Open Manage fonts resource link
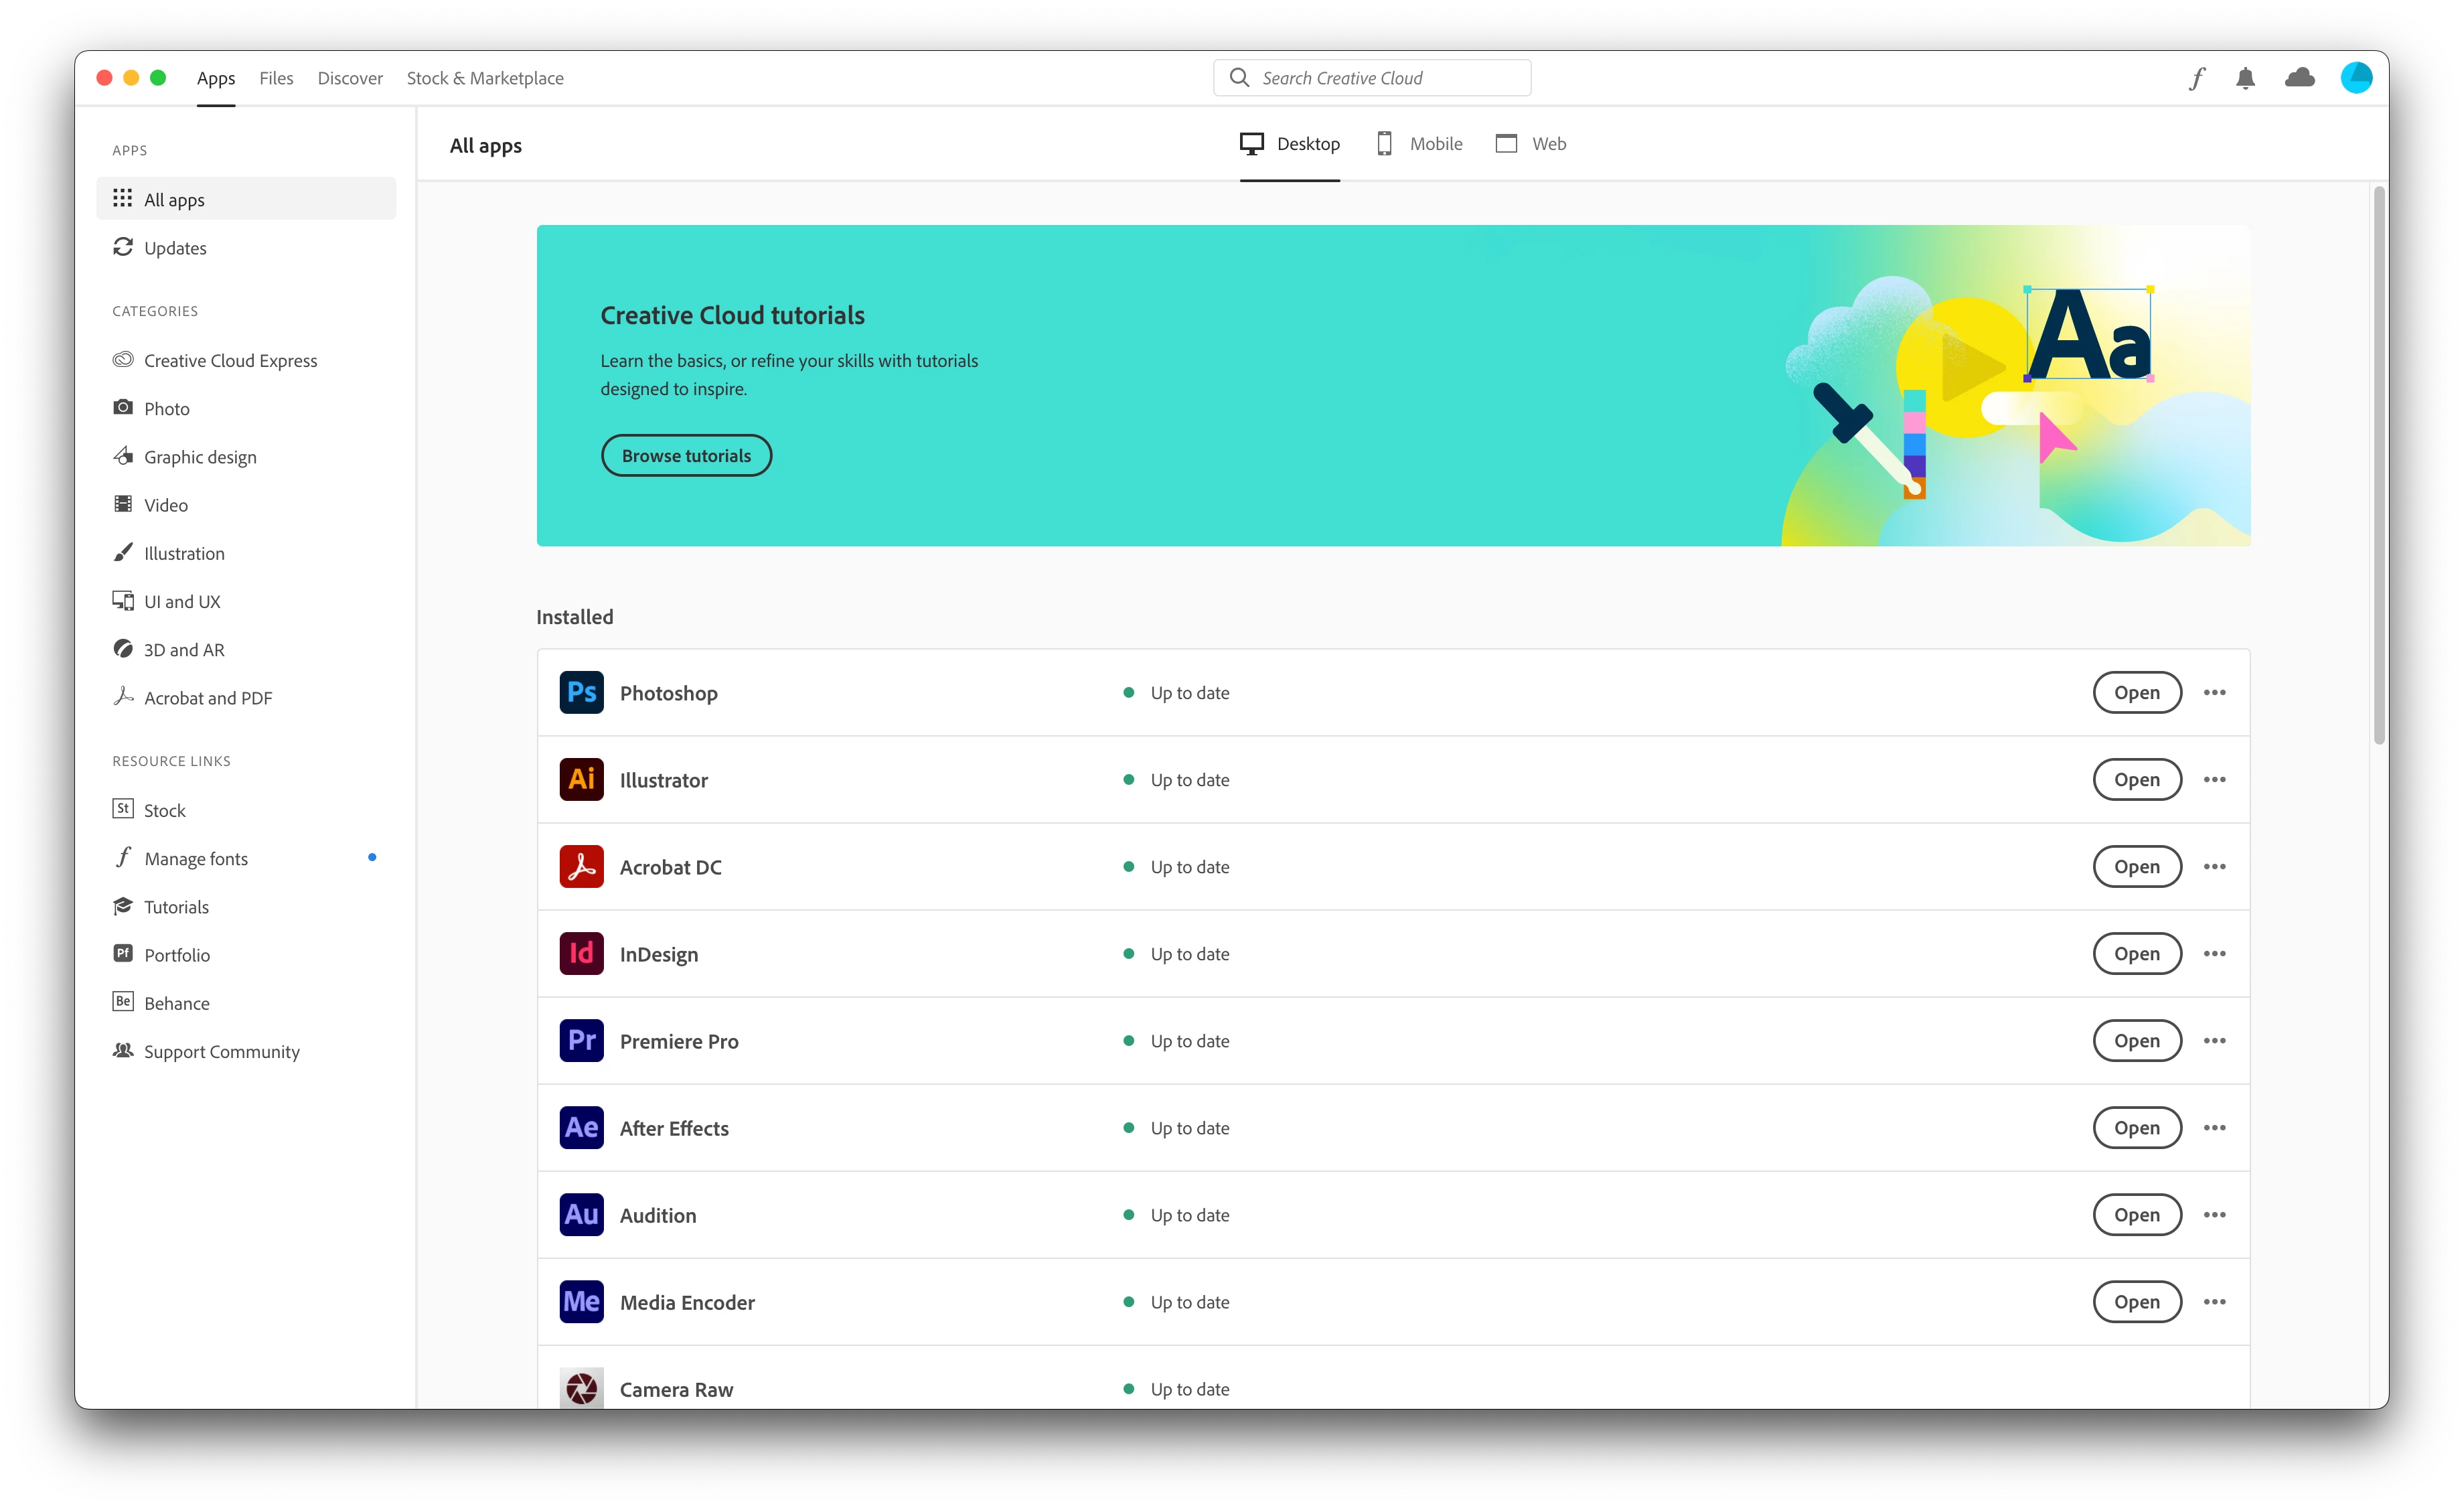 [x=196, y=858]
